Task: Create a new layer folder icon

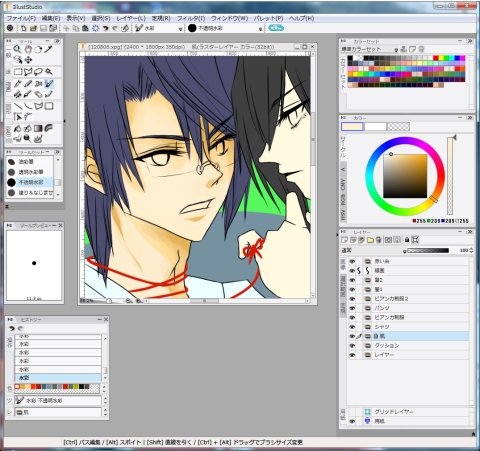Action: point(370,240)
